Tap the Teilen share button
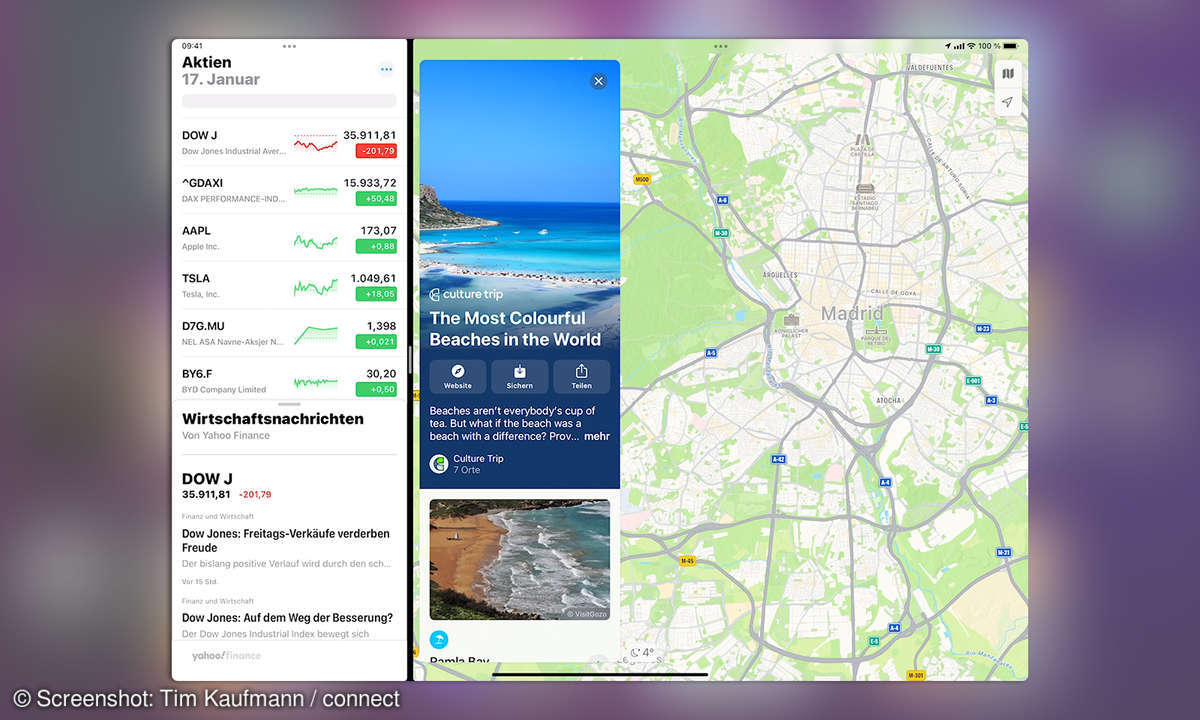Image resolution: width=1200 pixels, height=720 pixels. point(581,376)
